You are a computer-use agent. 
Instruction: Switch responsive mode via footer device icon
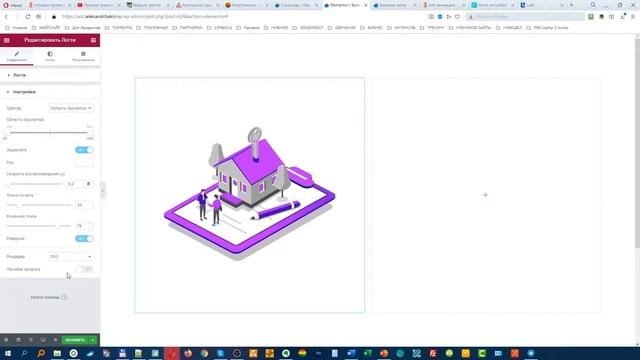(x=43, y=340)
